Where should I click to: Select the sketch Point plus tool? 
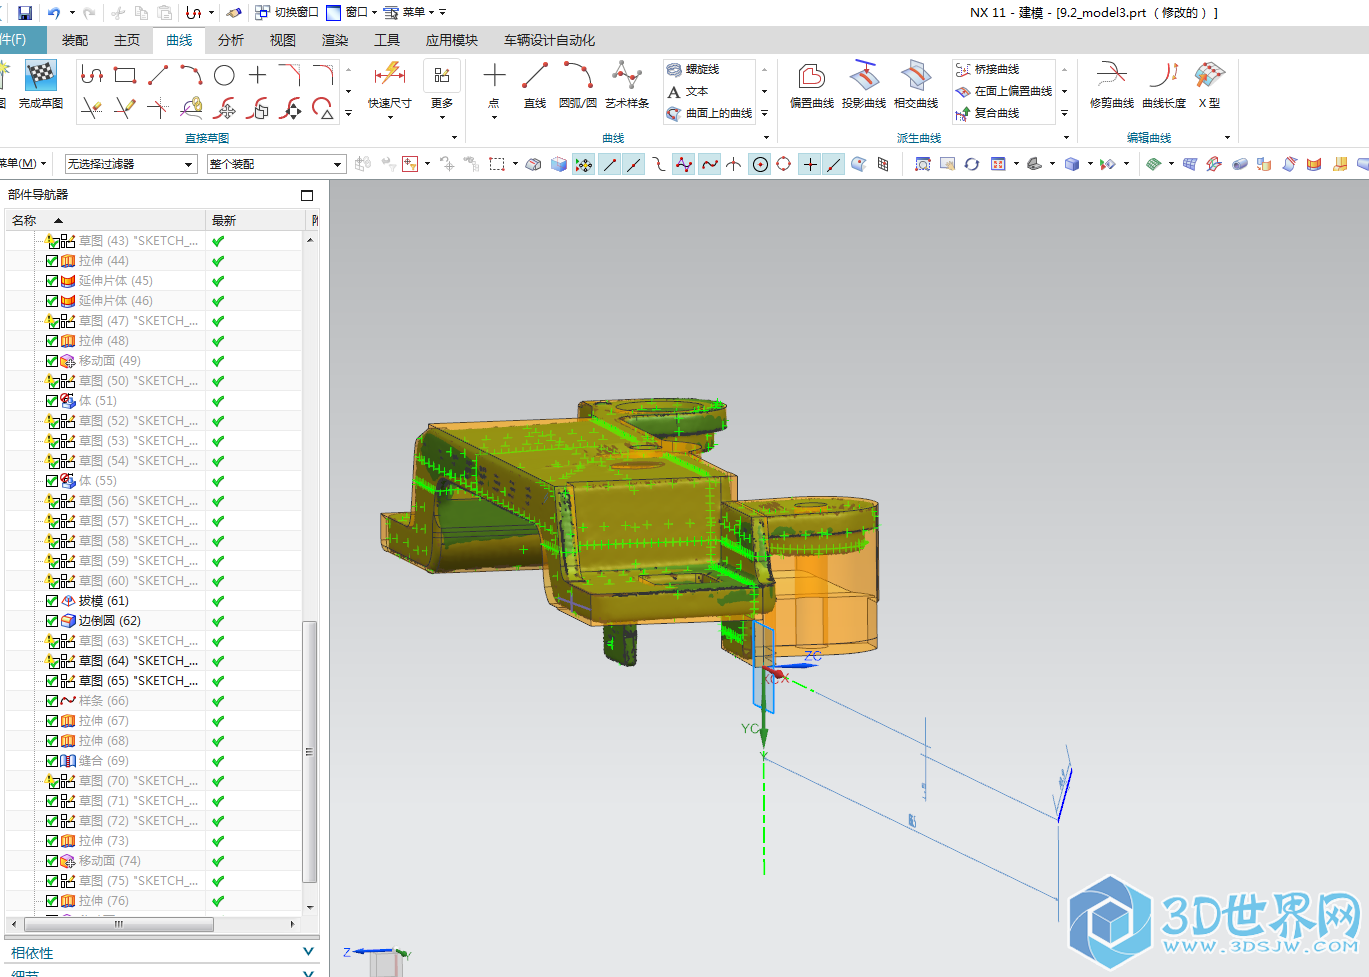[257, 75]
